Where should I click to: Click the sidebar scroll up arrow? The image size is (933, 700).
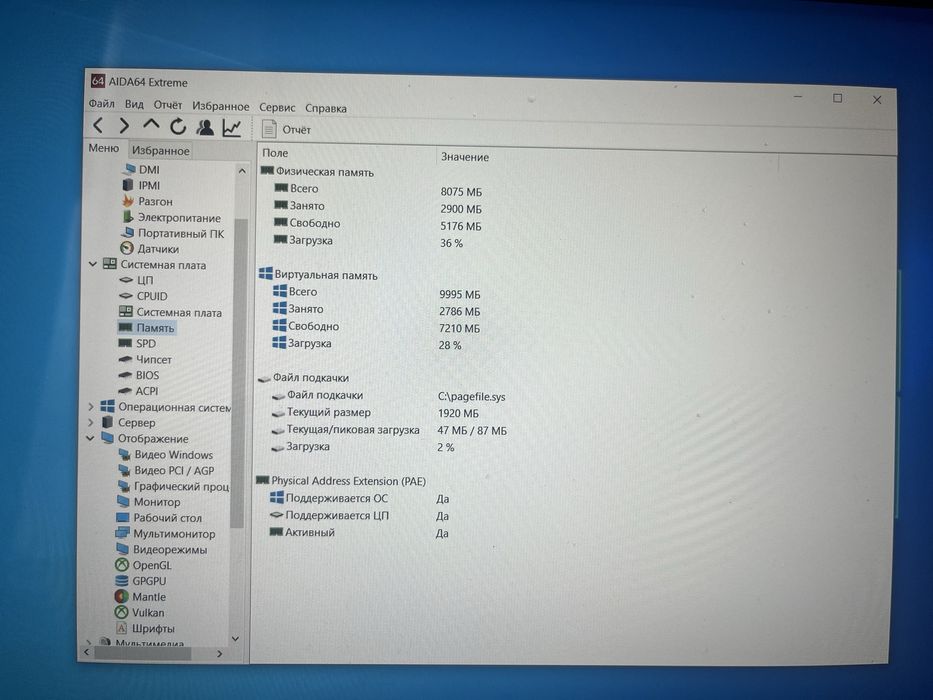coord(242,171)
